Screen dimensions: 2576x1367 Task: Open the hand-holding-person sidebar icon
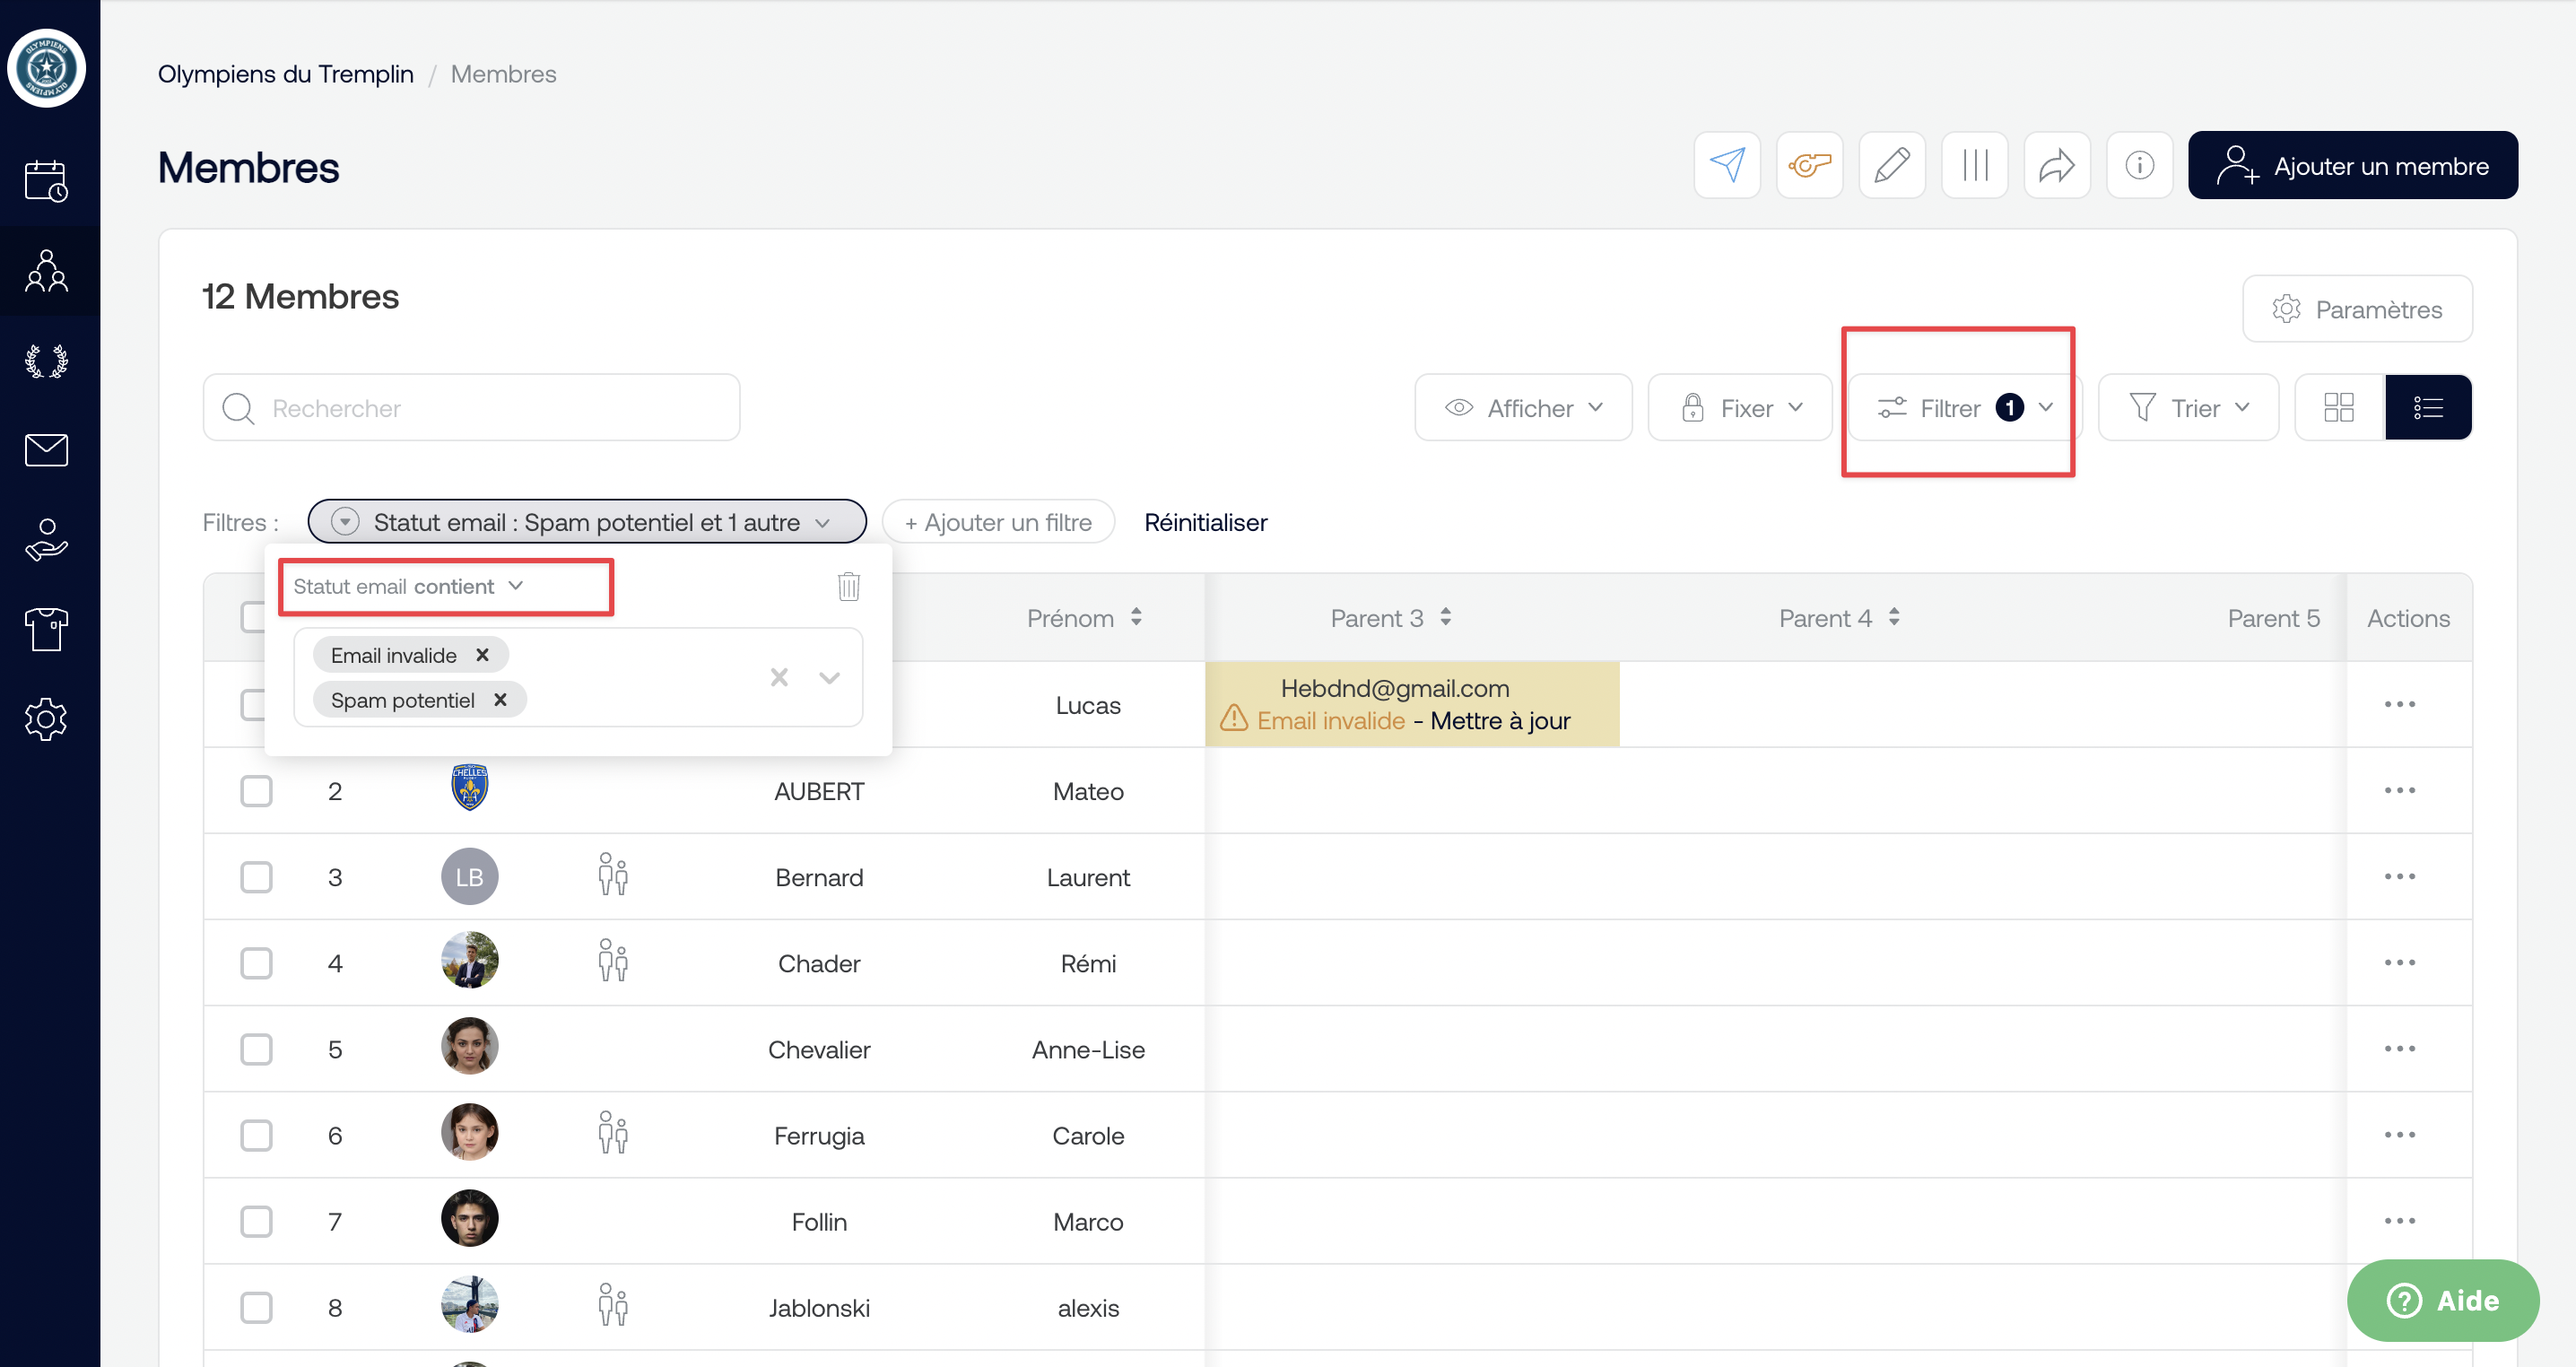coord(46,540)
